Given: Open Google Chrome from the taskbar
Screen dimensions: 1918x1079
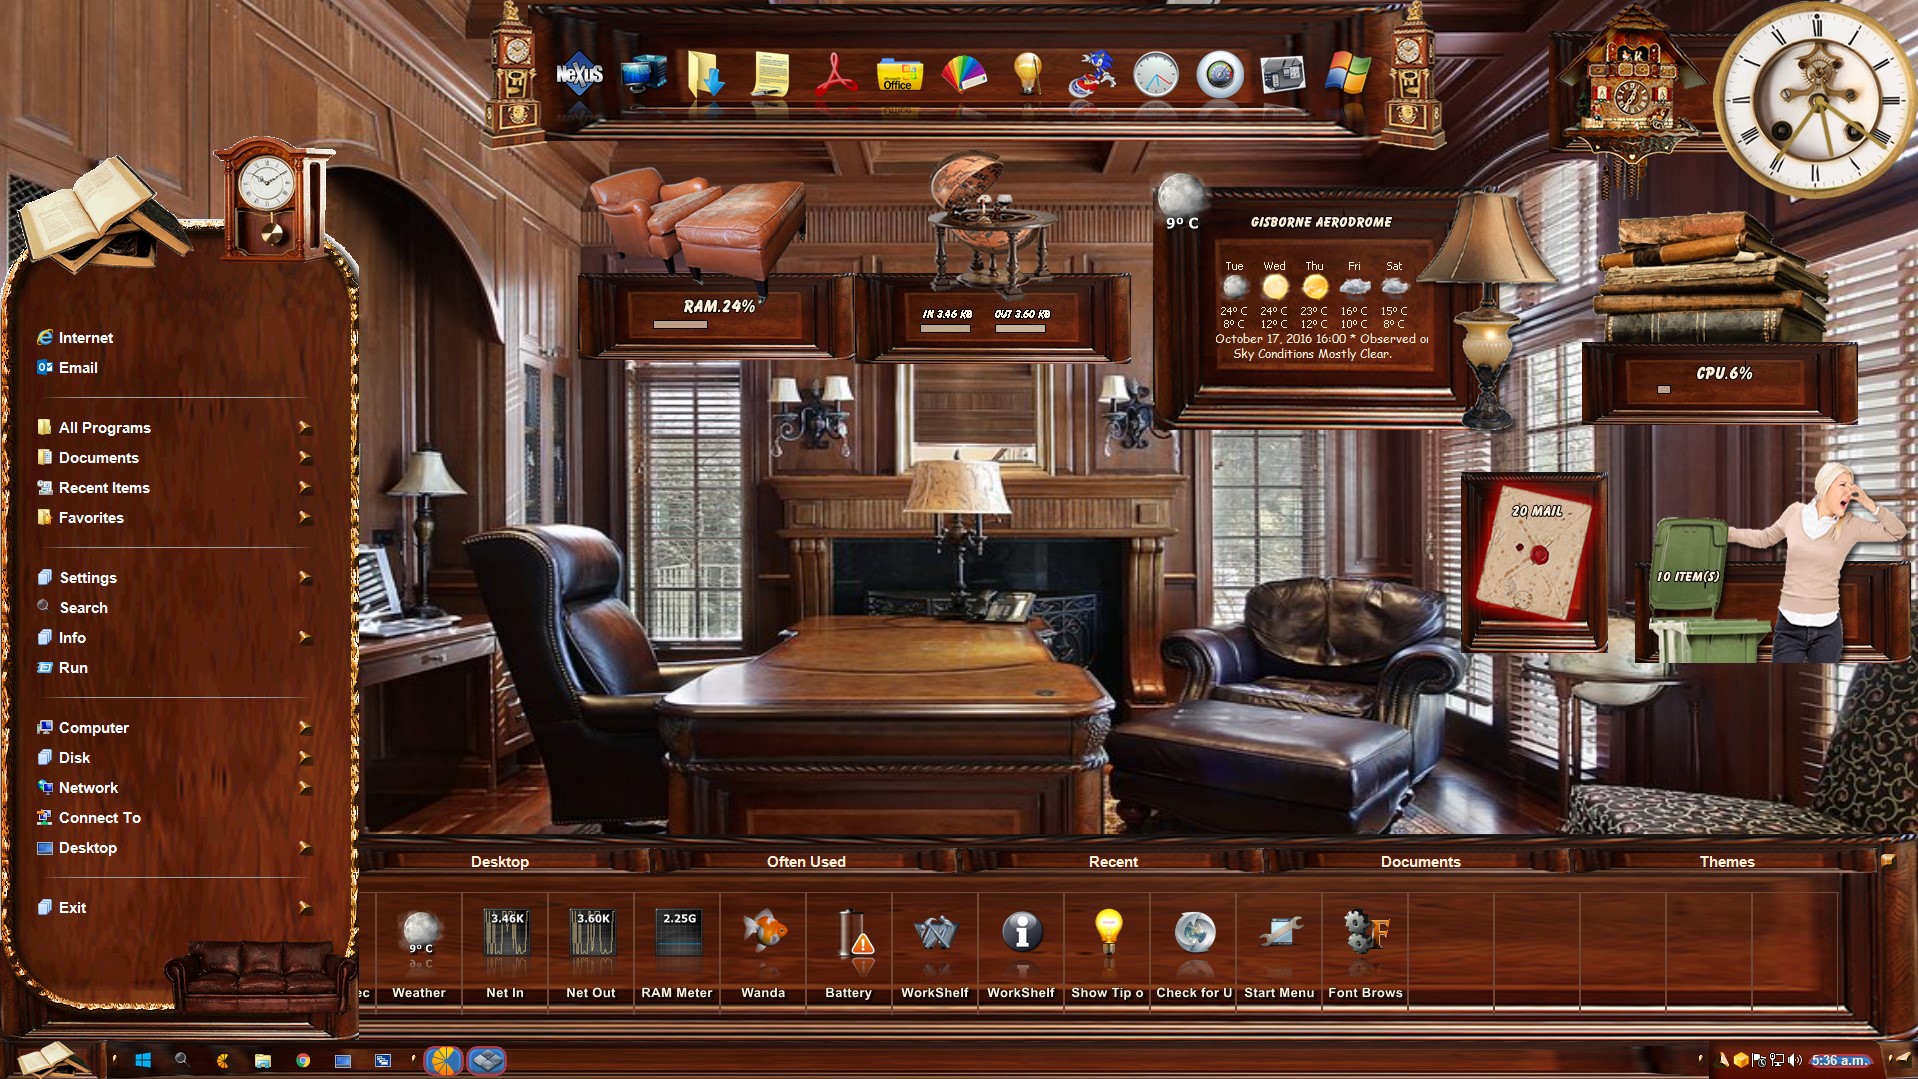Looking at the screenshot, I should [303, 1061].
